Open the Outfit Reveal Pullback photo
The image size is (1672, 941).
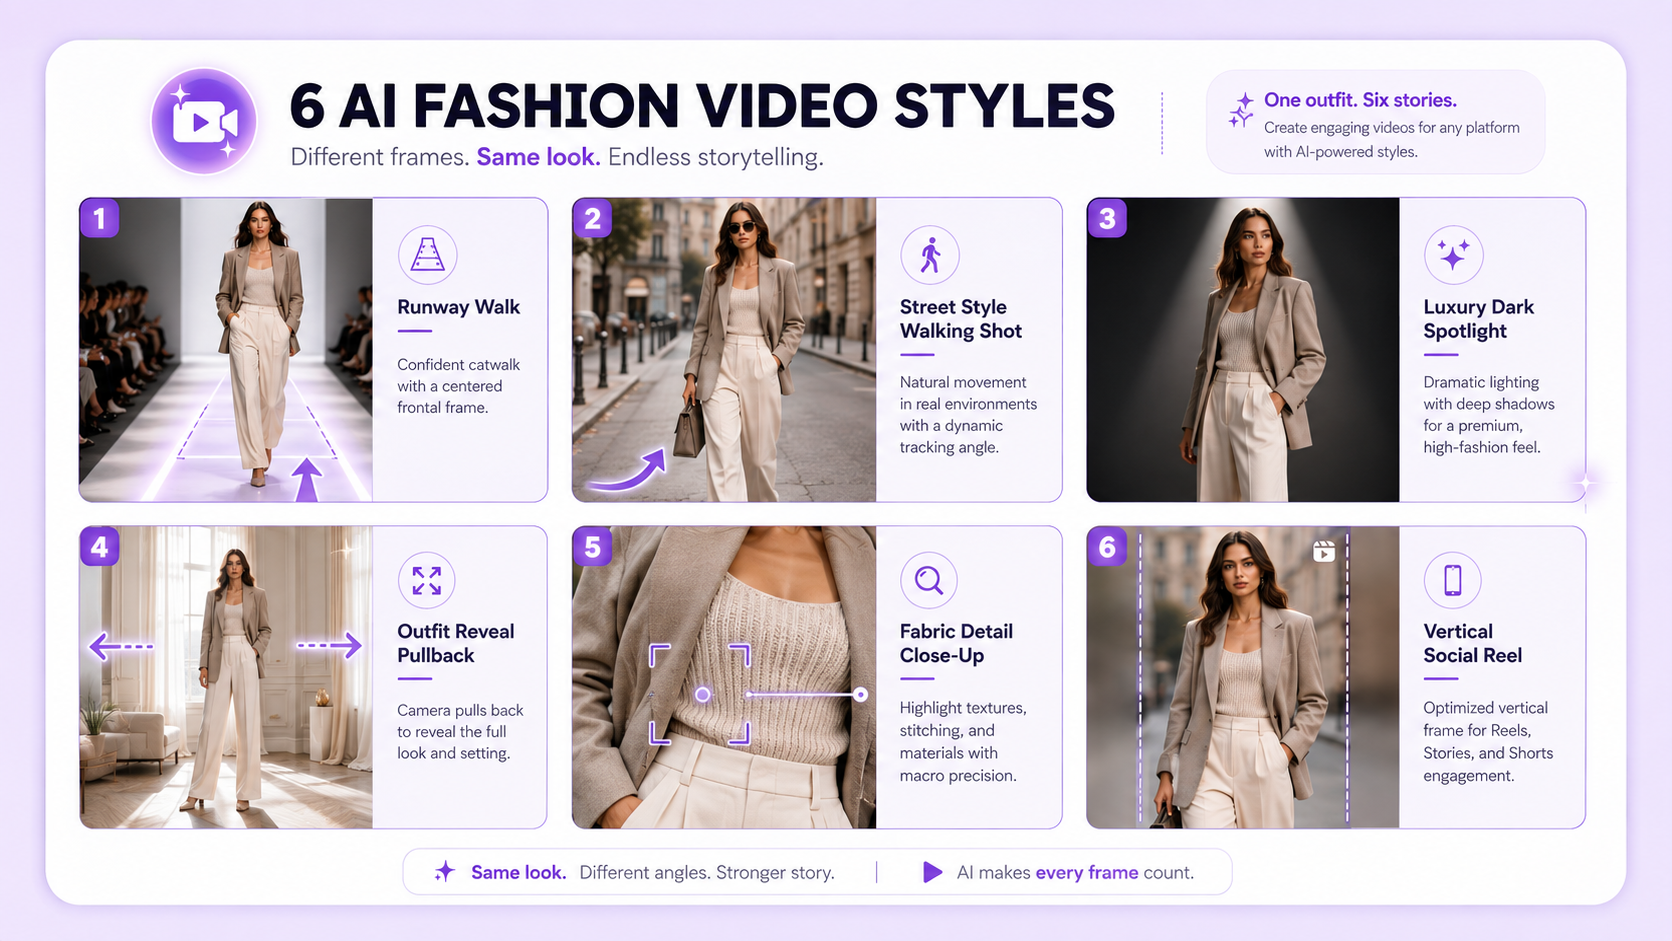click(x=226, y=677)
